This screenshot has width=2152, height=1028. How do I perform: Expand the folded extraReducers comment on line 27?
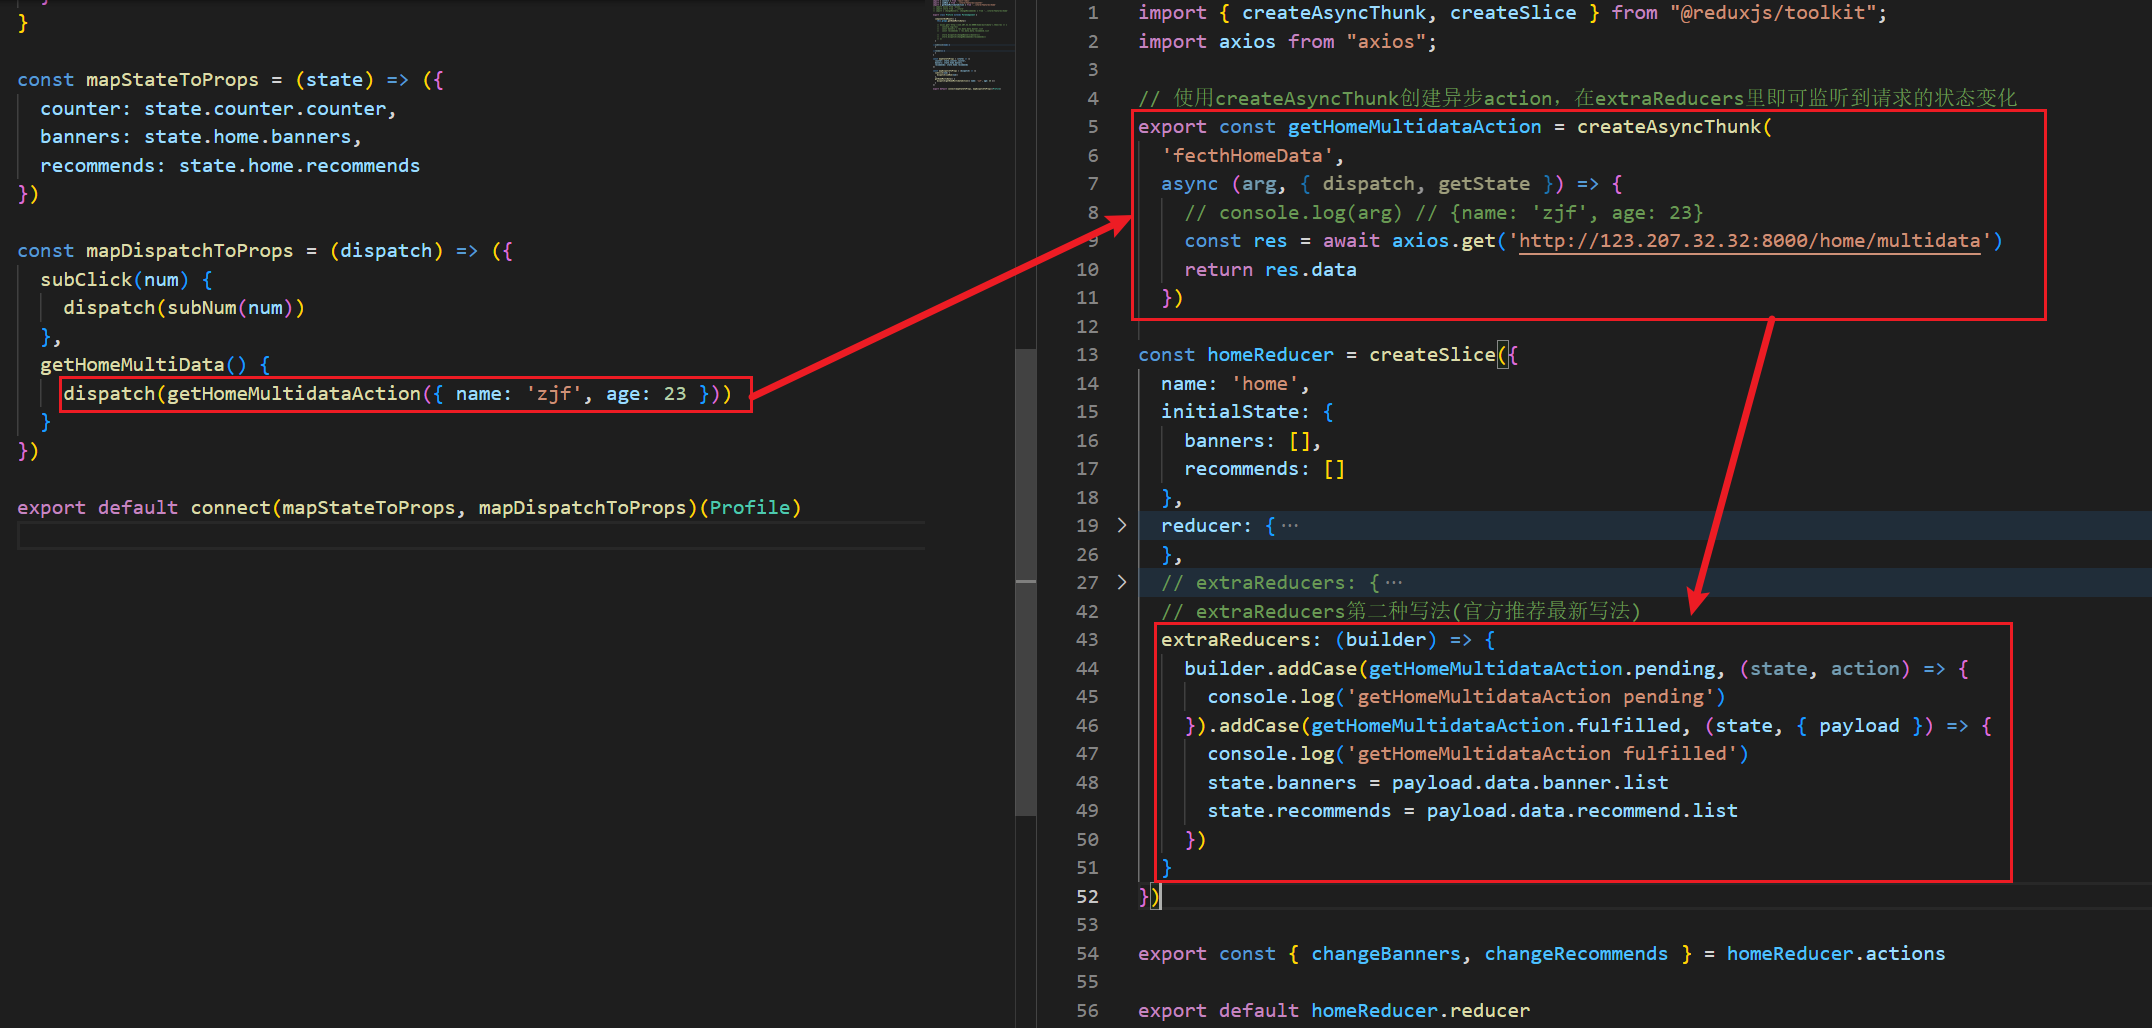[x=1121, y=582]
